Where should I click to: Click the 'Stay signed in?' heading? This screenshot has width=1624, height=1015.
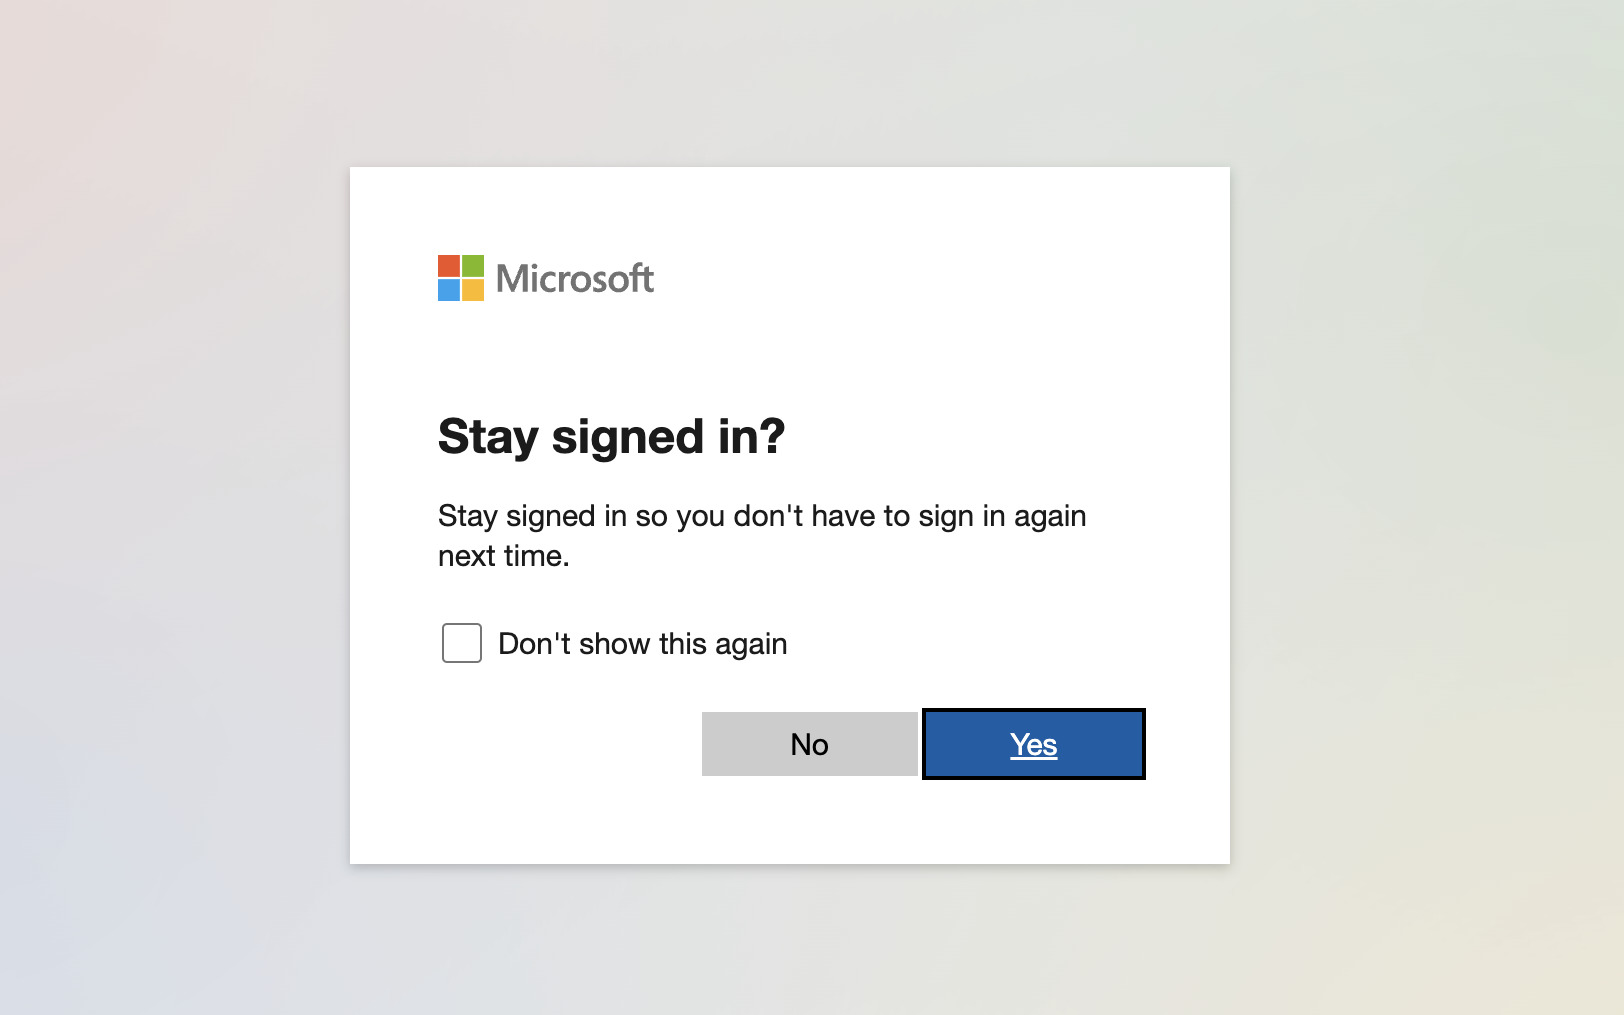[611, 437]
